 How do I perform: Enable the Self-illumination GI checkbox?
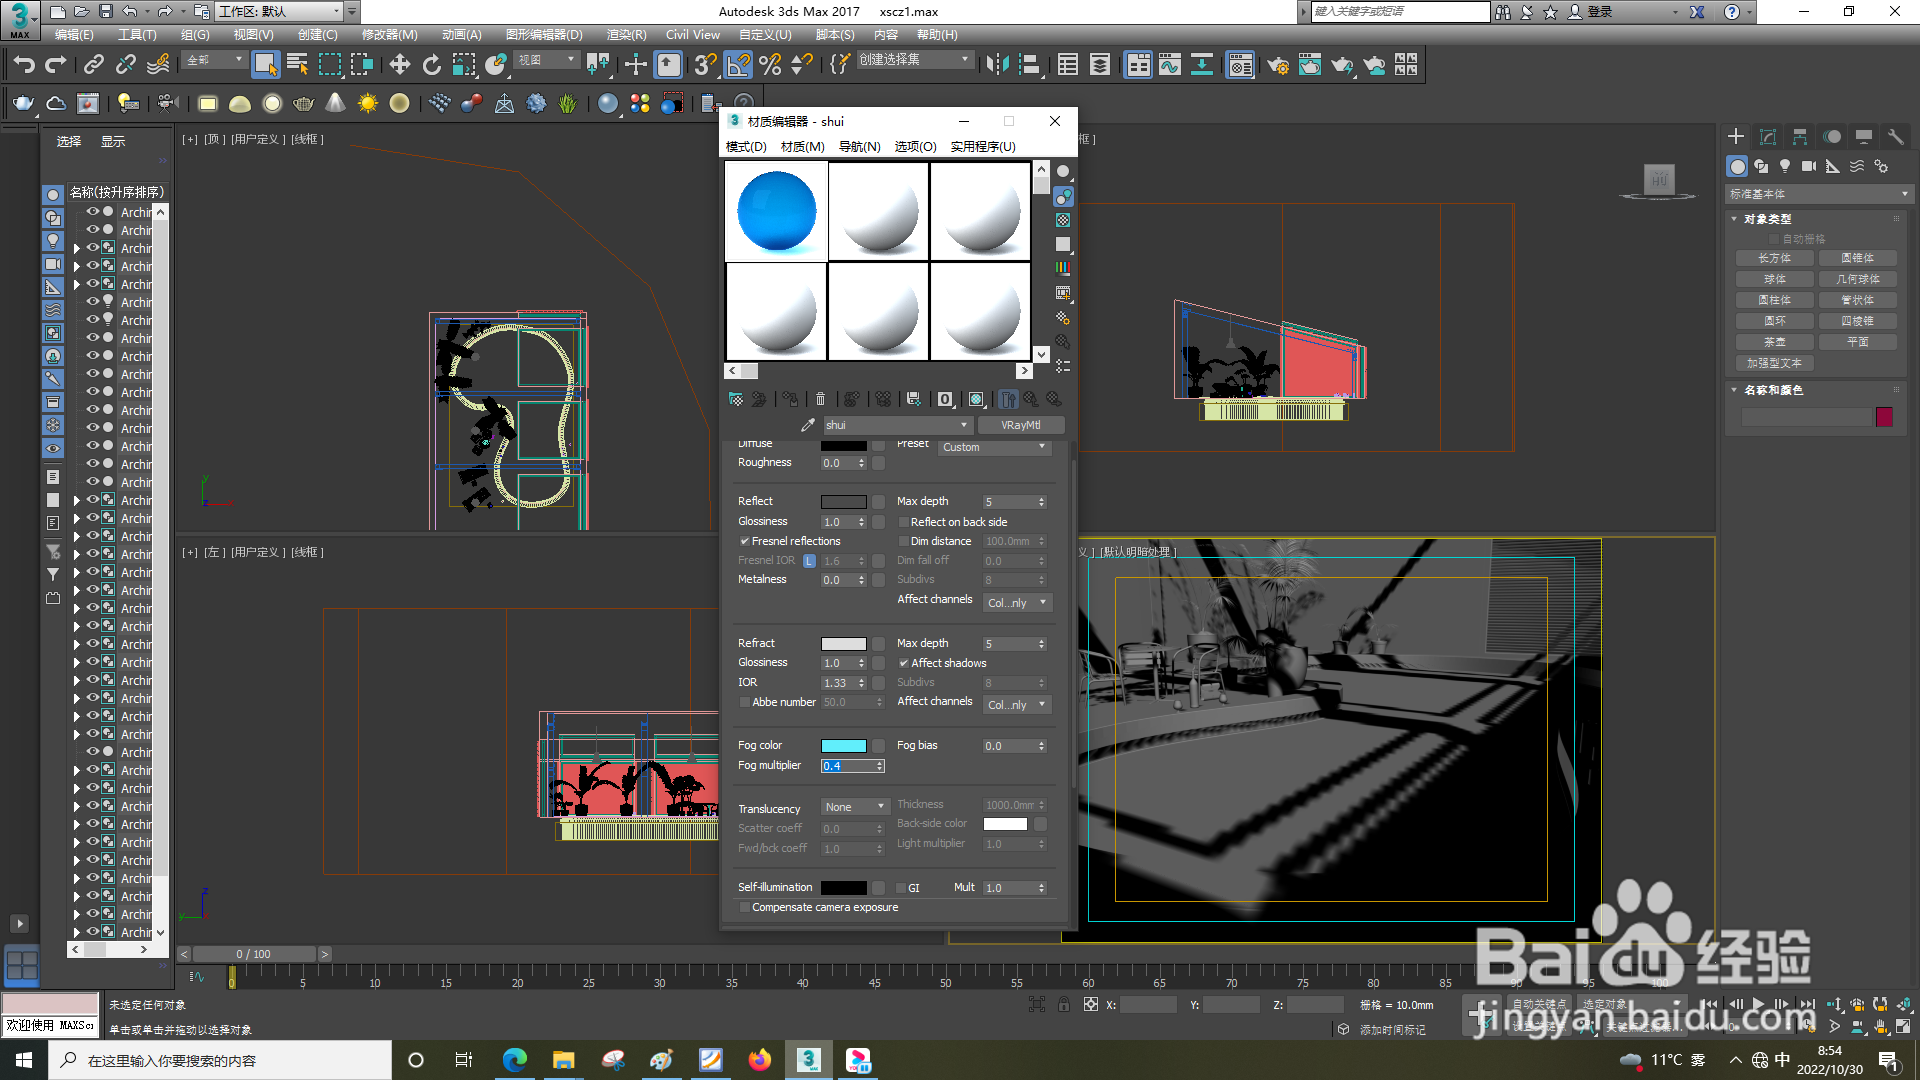900,888
